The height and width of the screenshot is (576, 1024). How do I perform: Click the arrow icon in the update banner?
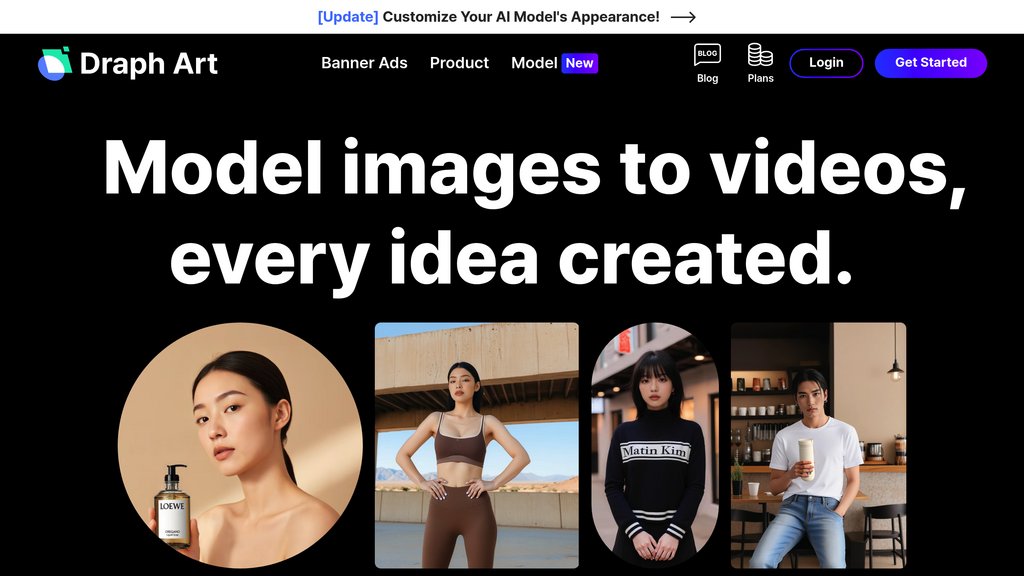(683, 17)
